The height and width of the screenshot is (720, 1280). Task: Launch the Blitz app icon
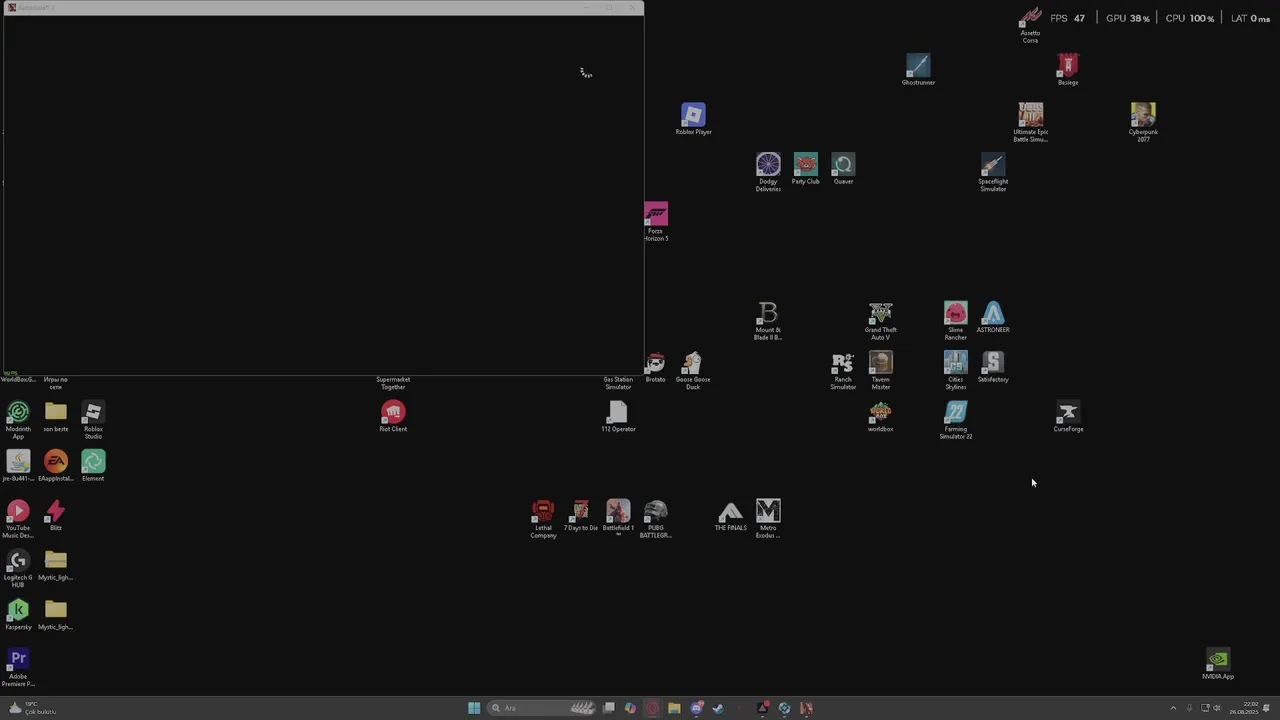click(x=56, y=516)
